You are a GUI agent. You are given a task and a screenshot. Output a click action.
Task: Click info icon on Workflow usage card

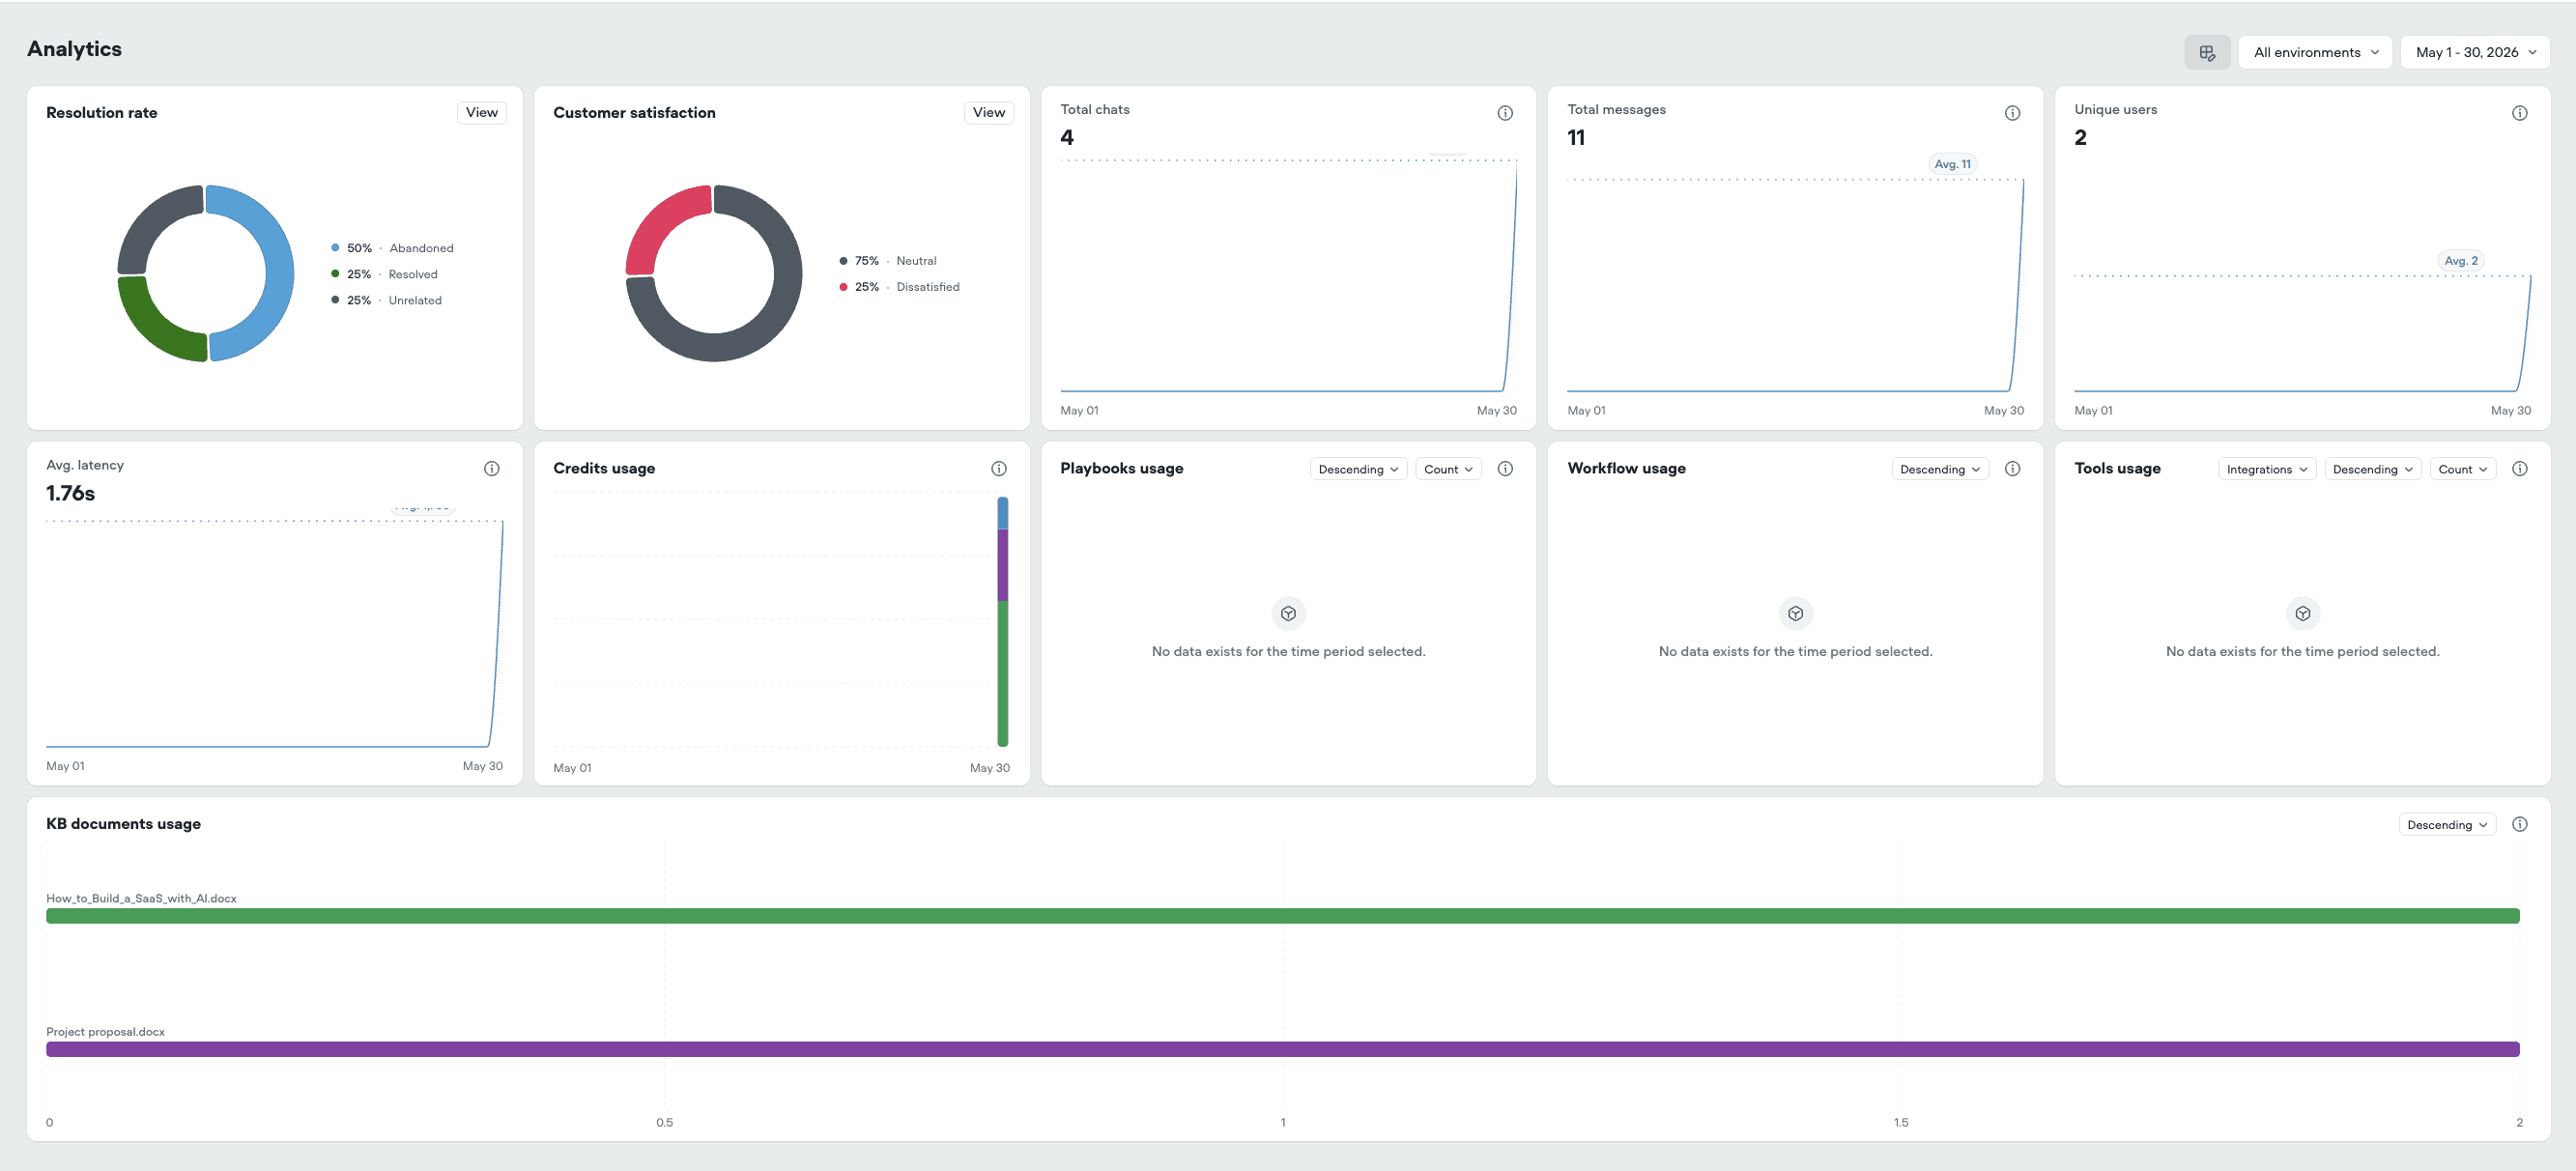[x=2013, y=468]
